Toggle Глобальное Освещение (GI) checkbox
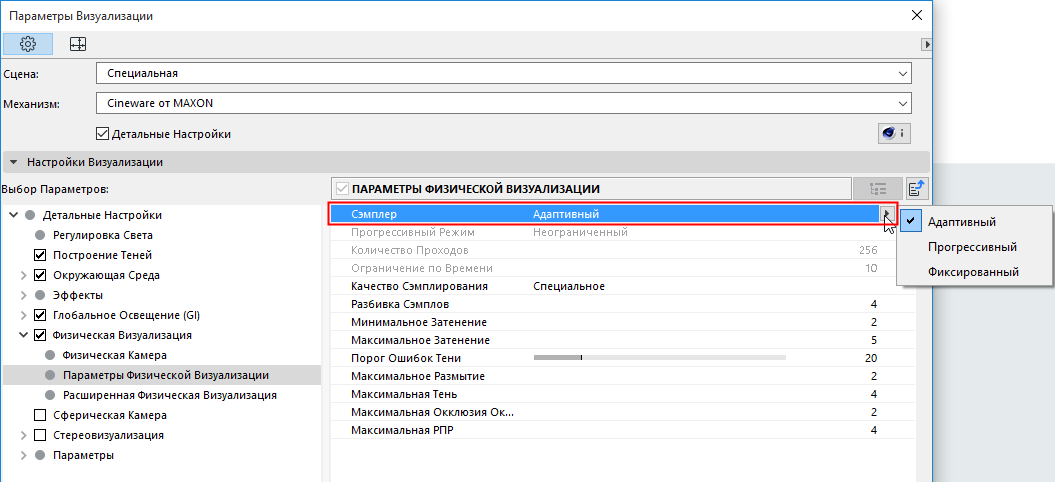Image resolution: width=1055 pixels, height=482 pixels. [40, 315]
